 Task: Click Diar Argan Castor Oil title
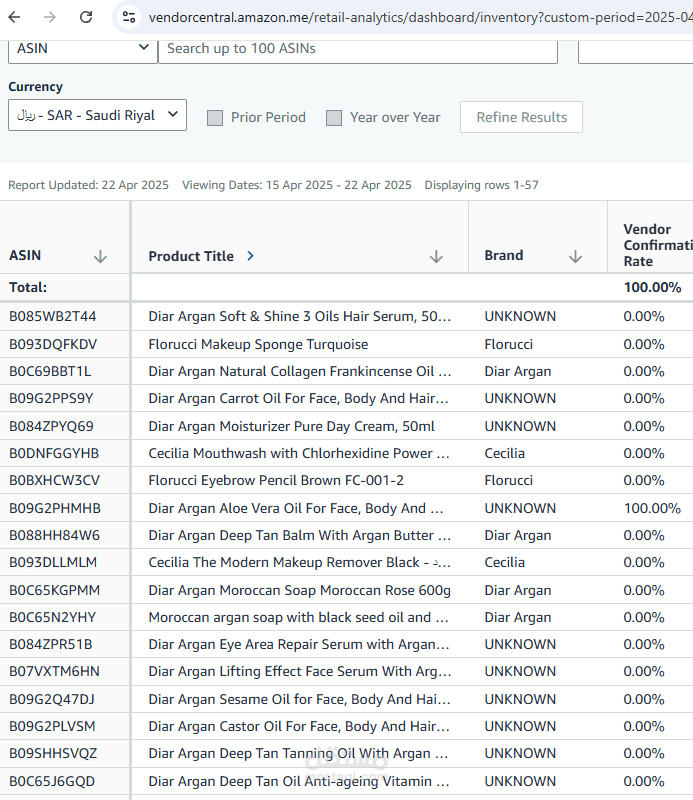coord(299,727)
